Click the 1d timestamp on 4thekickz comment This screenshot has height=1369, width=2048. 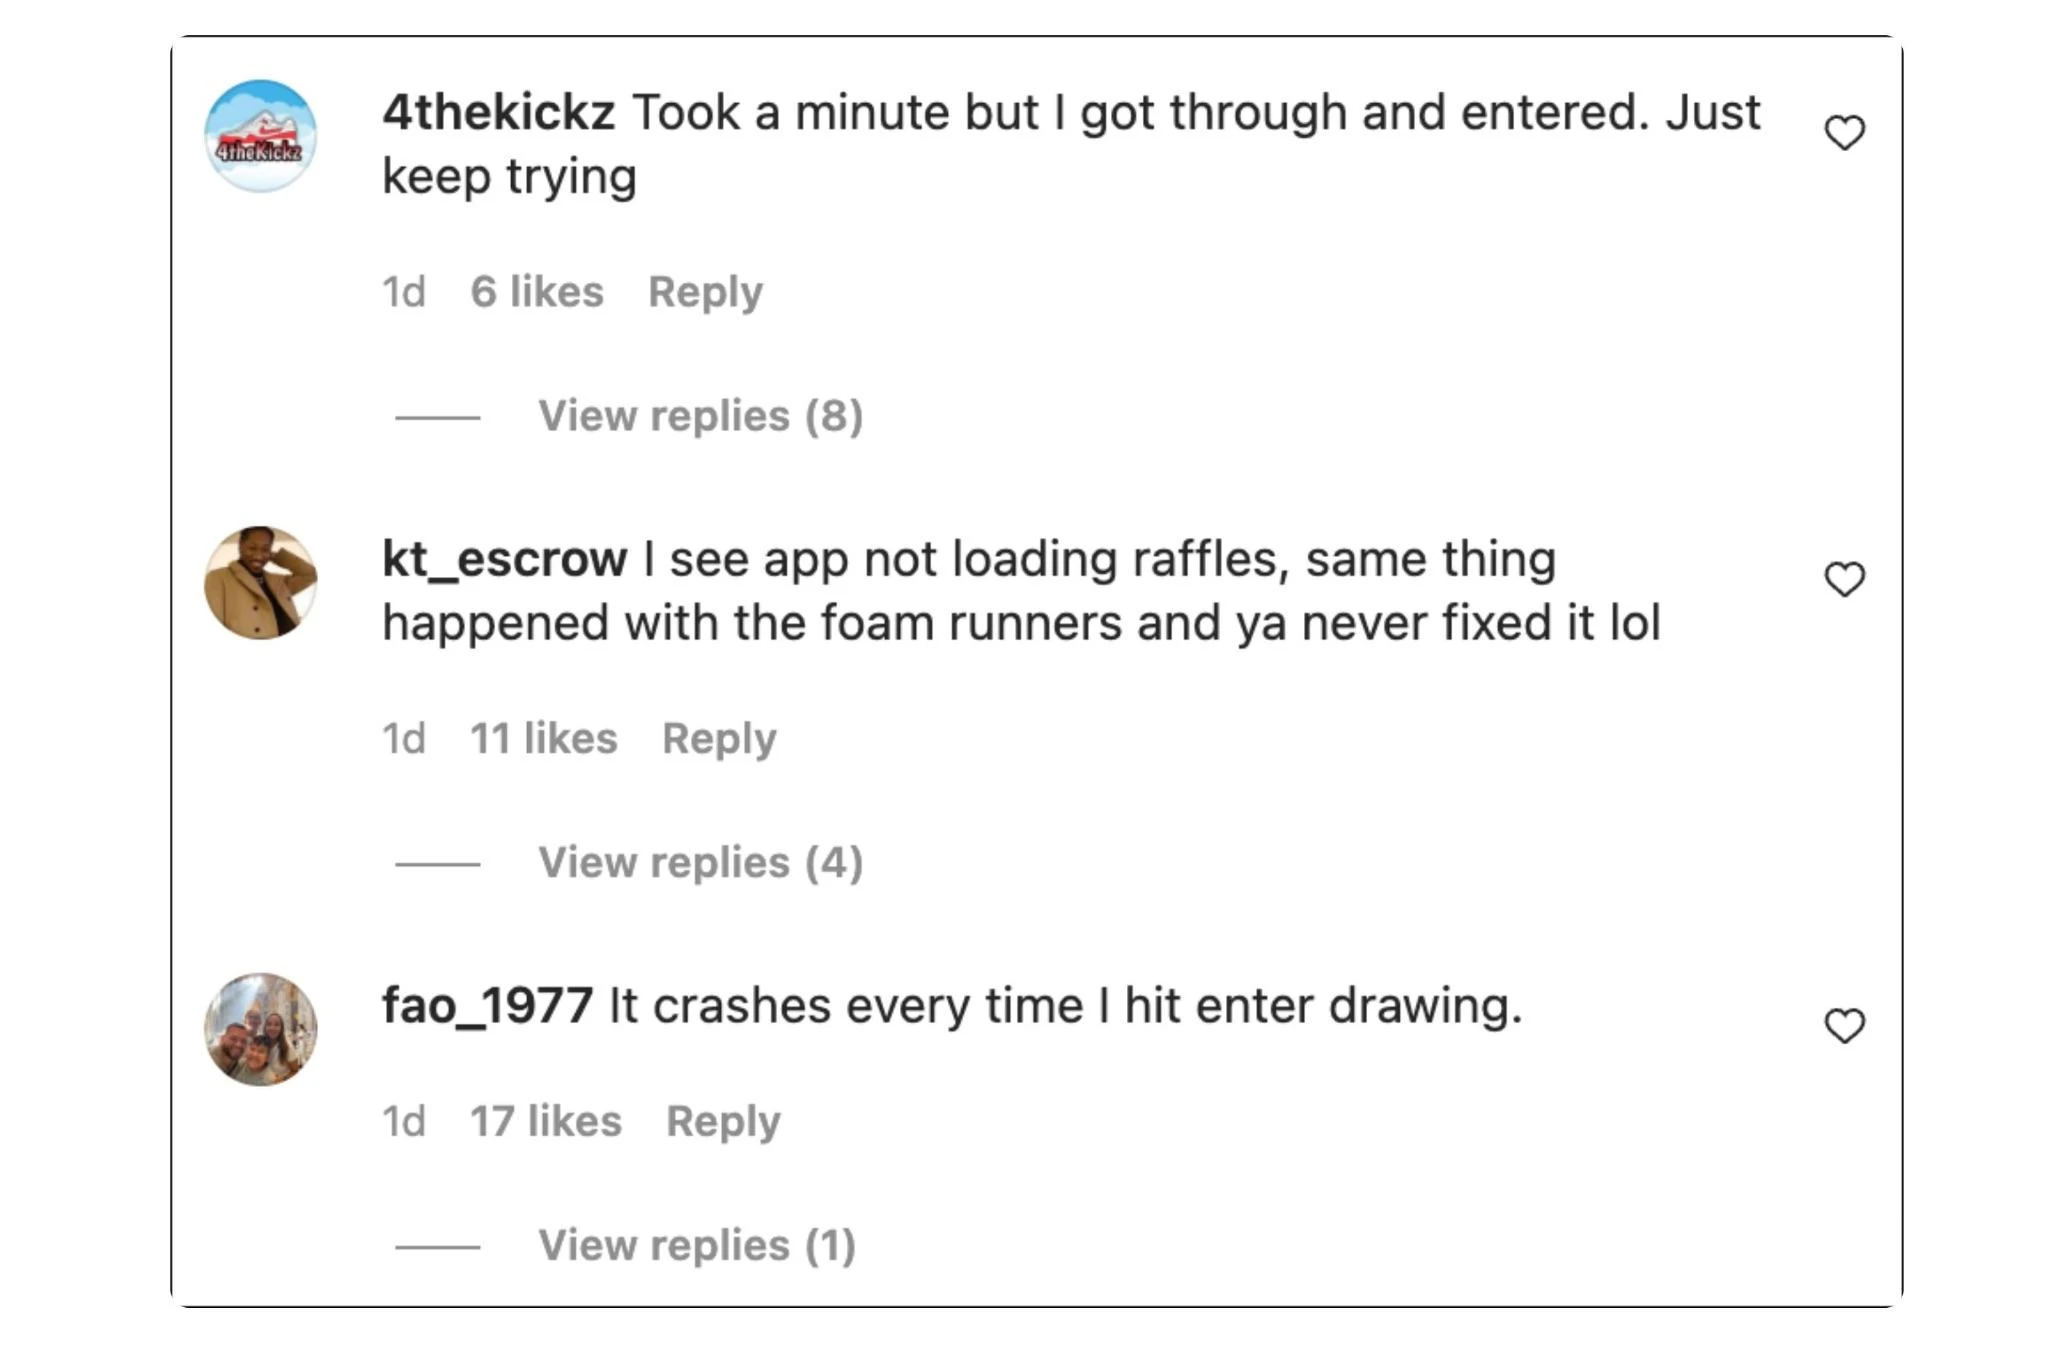[404, 292]
